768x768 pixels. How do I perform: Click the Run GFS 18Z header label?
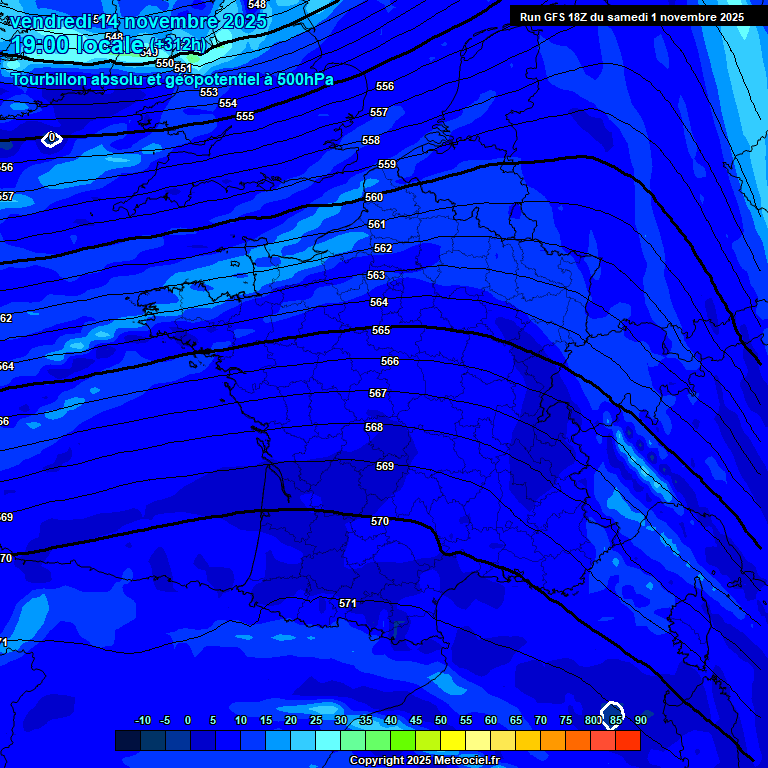[x=631, y=17]
